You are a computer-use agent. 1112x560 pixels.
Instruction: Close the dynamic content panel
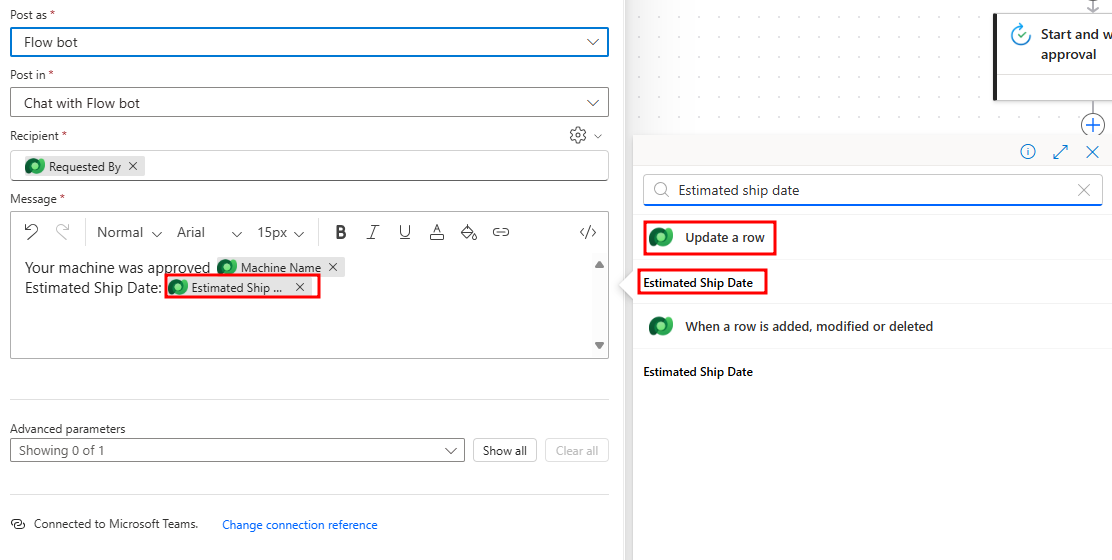coord(1092,152)
